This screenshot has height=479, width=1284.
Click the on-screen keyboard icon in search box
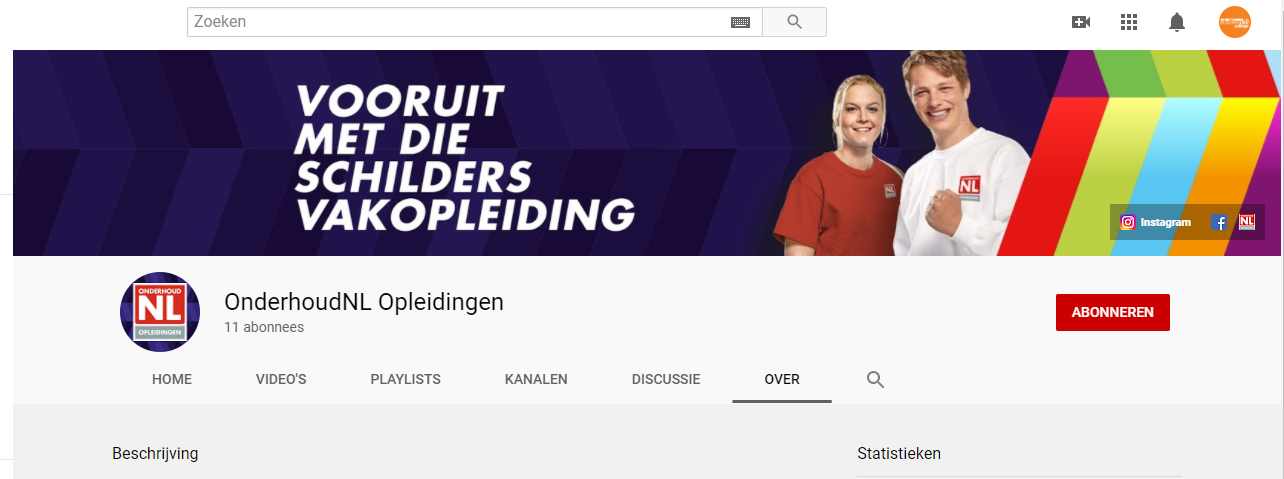point(740,22)
